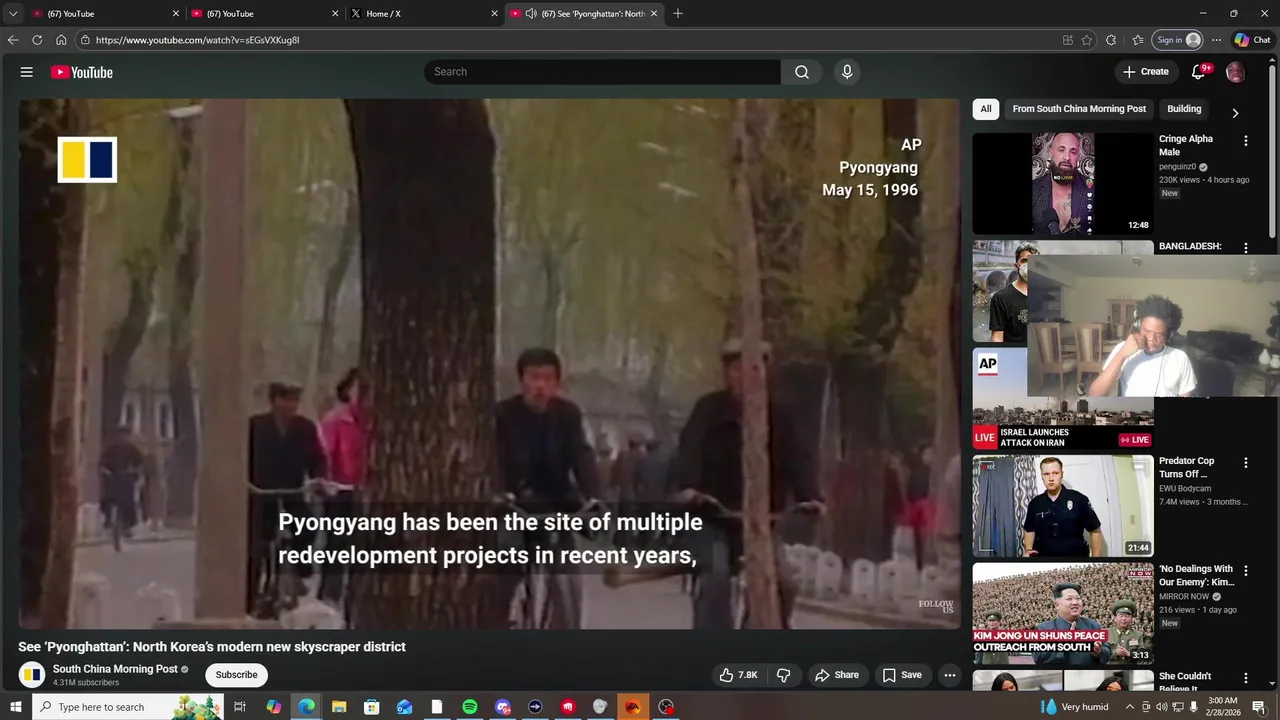Open the favorites list icon
Image resolution: width=1280 pixels, height=720 pixels.
tap(1138, 40)
